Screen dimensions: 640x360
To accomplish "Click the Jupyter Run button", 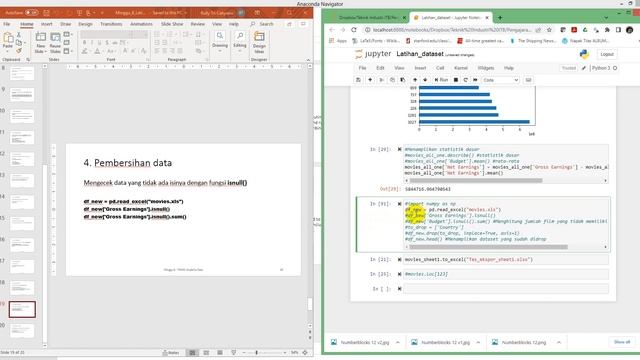I will click(441, 80).
